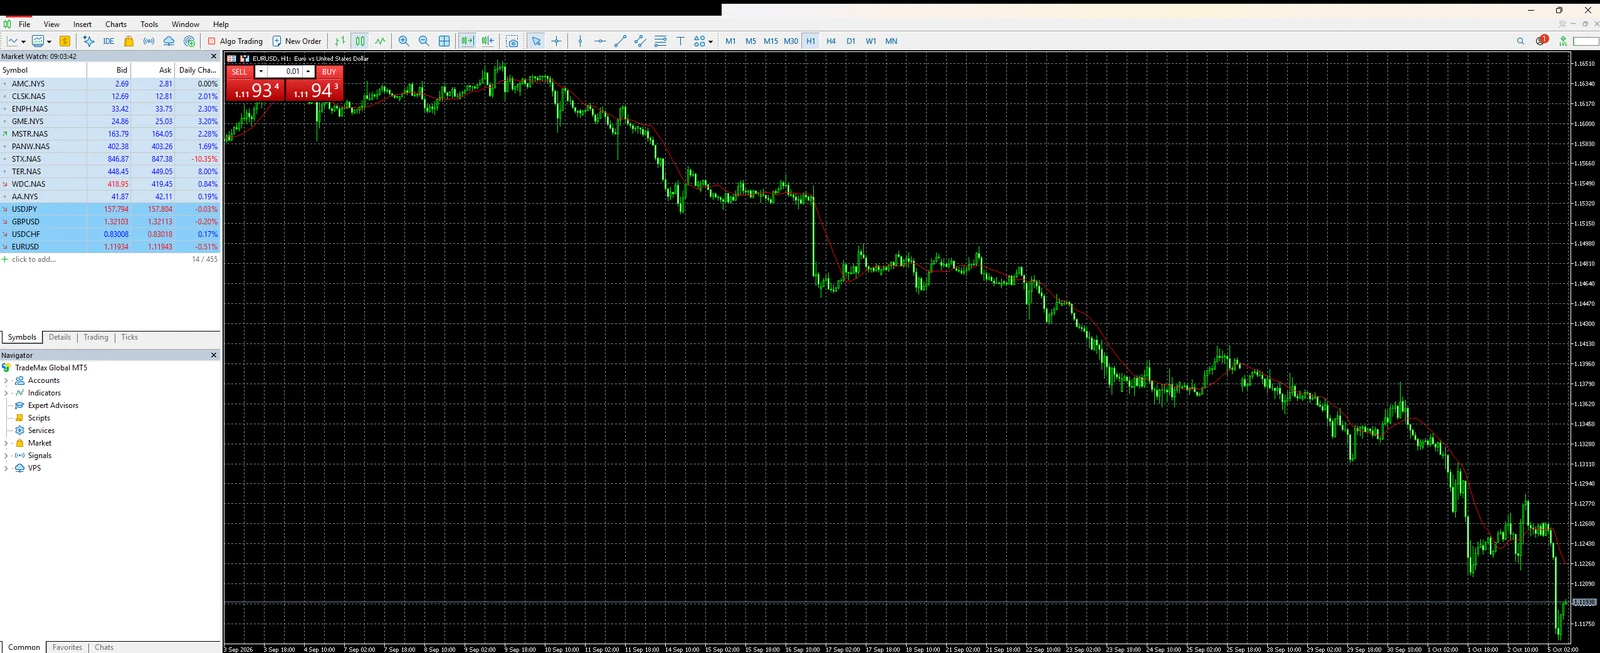
Task: Select the trendline drawing tool
Action: (x=620, y=41)
